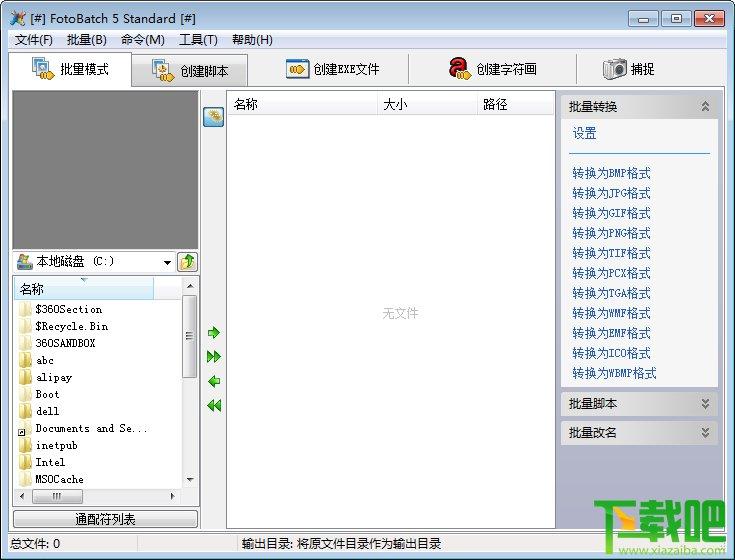Sort file list by 大小 column header
This screenshot has width=735, height=560.
pos(427,104)
